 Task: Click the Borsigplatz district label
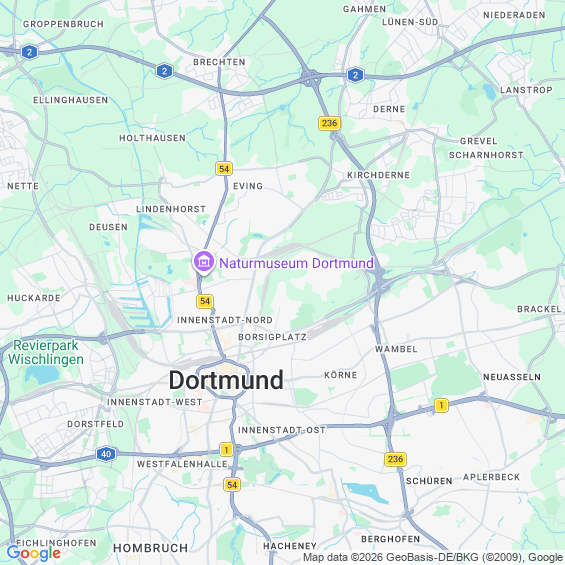[272, 337]
